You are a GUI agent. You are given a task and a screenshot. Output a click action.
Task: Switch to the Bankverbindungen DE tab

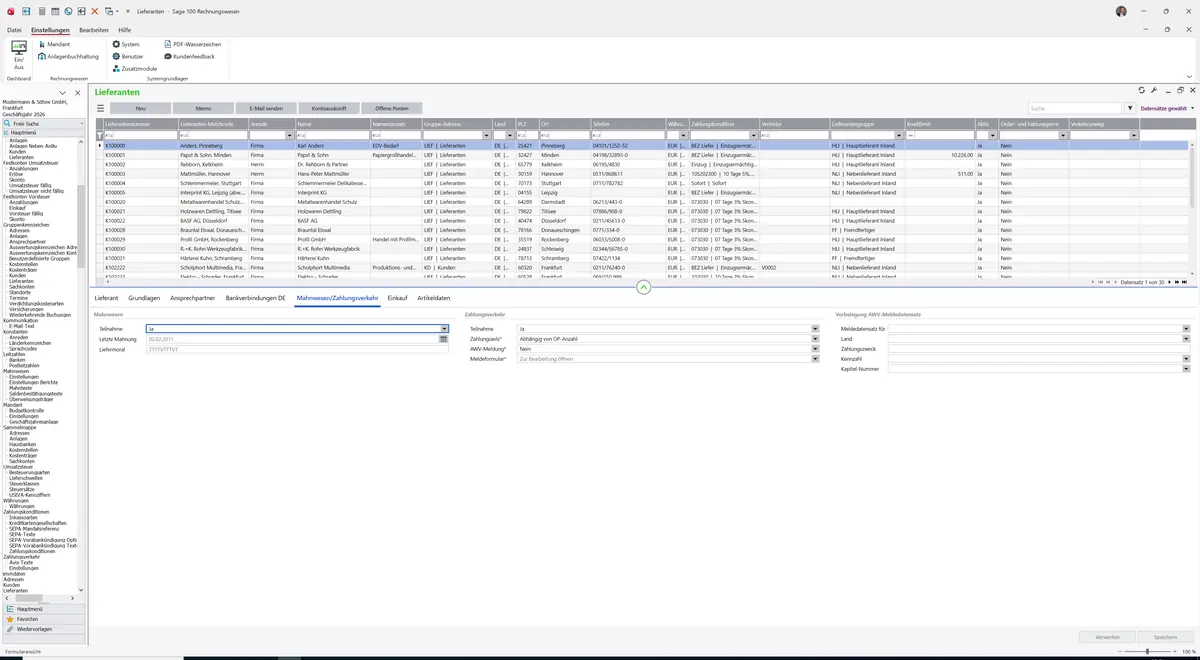click(x=256, y=298)
